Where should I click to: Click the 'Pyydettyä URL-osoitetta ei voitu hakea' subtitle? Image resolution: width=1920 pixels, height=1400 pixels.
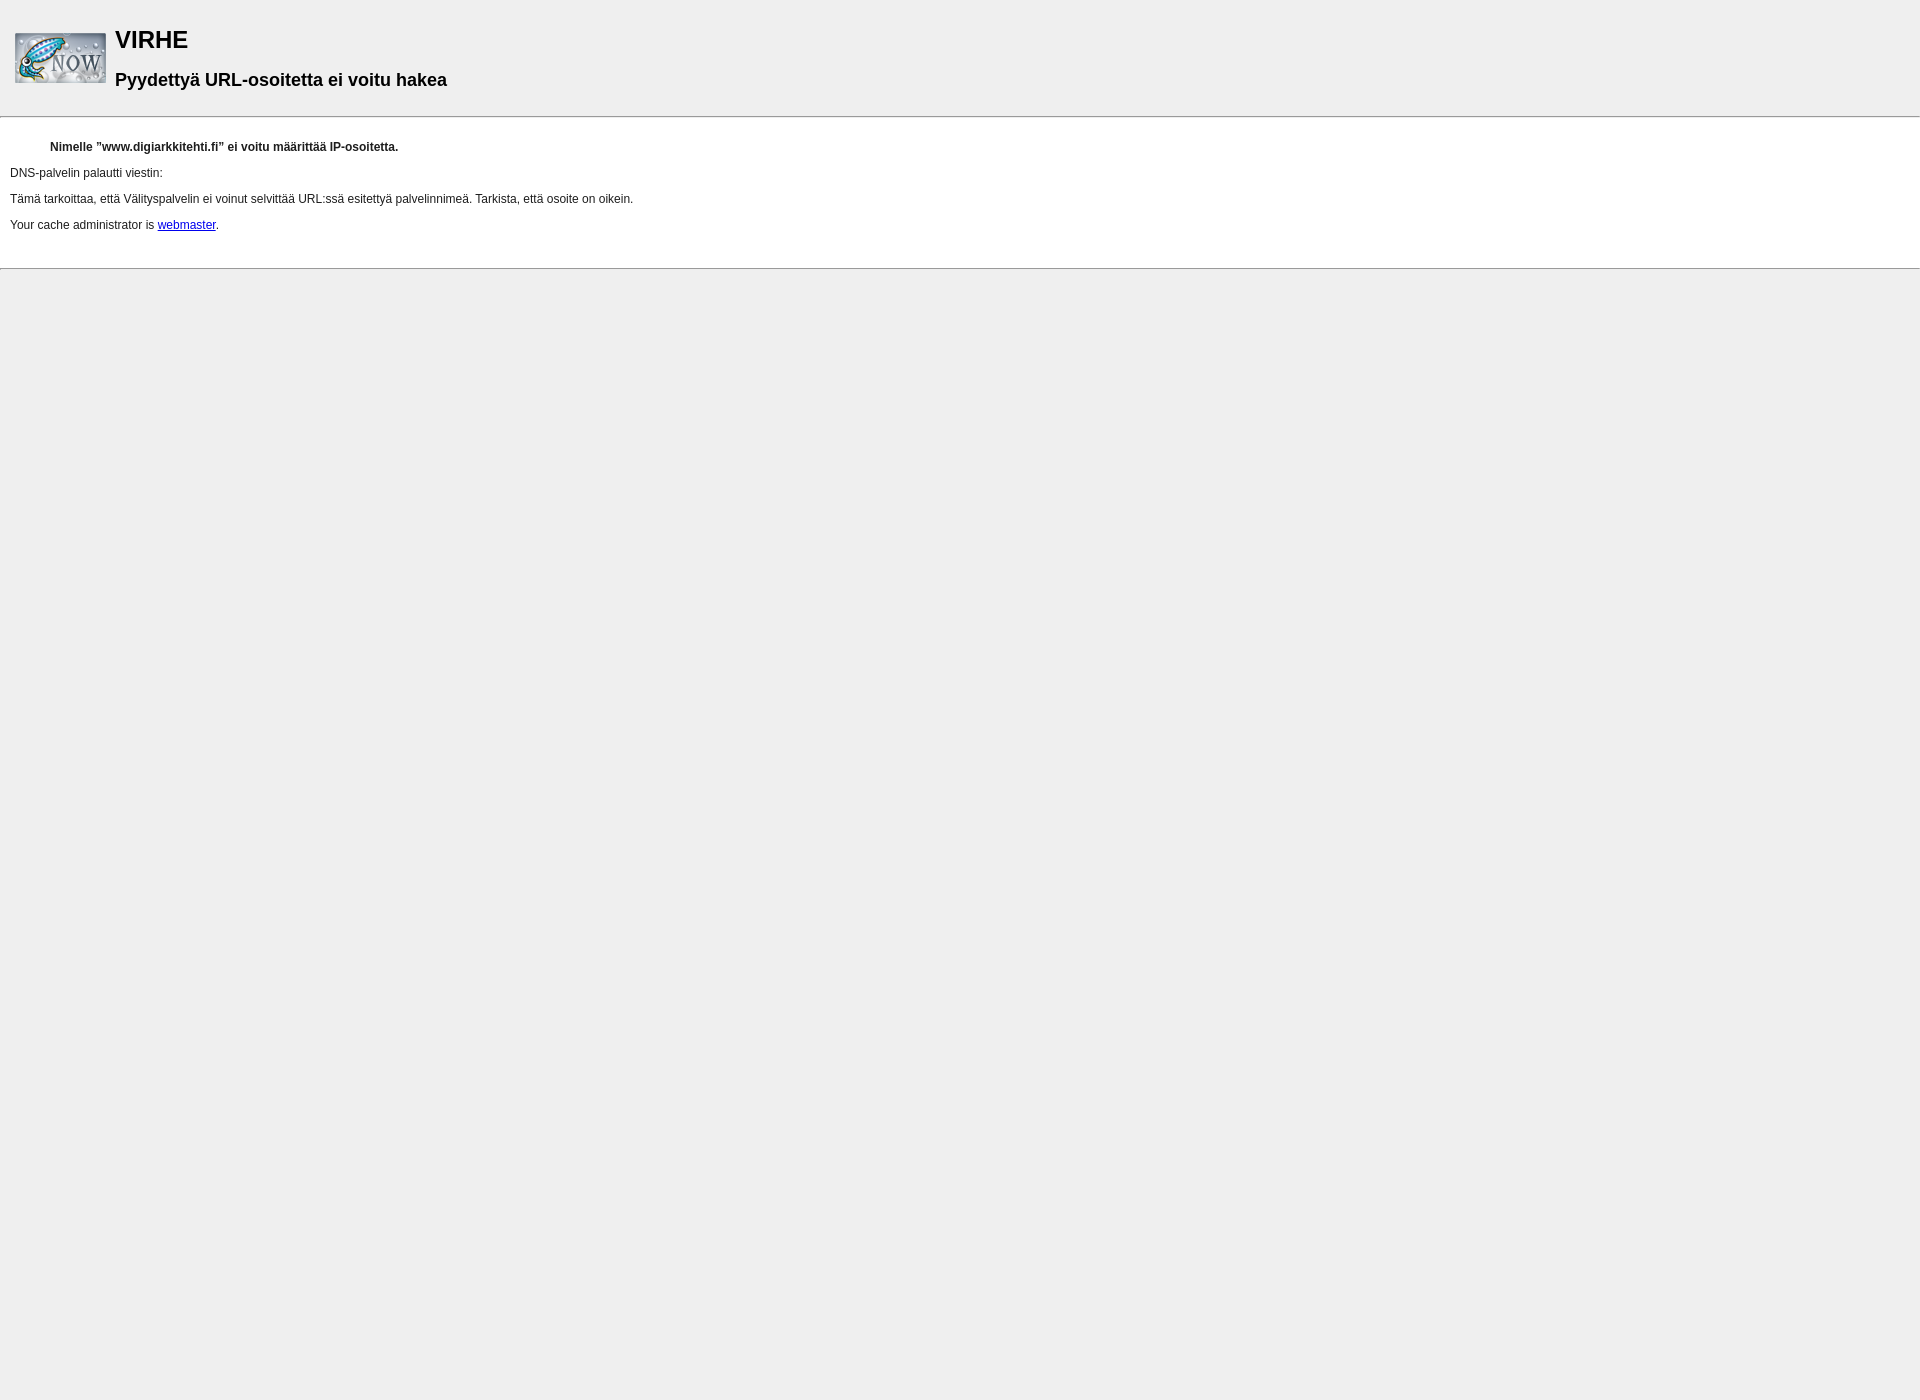[x=280, y=79]
